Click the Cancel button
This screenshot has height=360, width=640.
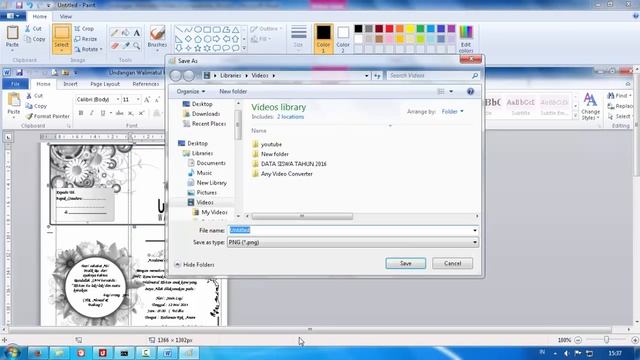coord(452,263)
